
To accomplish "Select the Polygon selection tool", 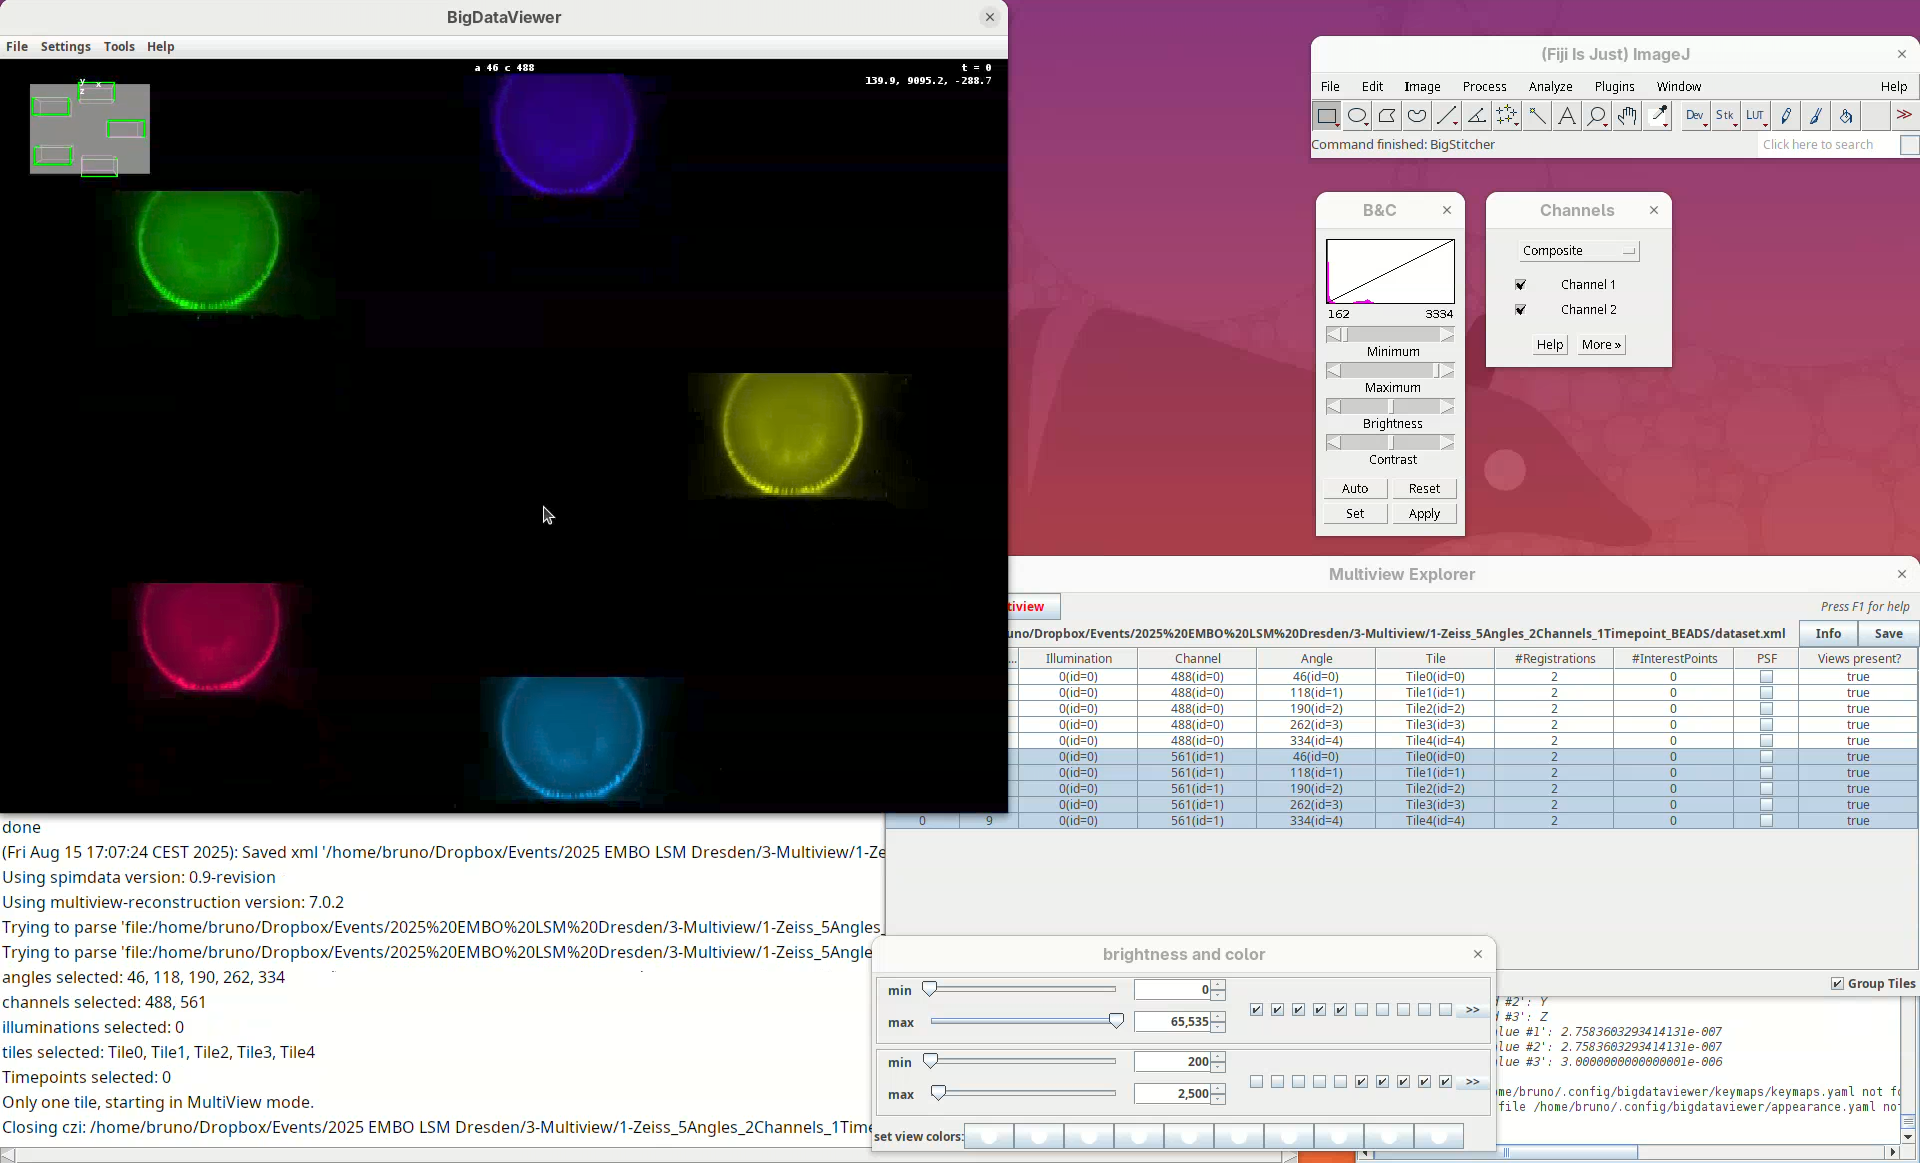I will point(1387,116).
